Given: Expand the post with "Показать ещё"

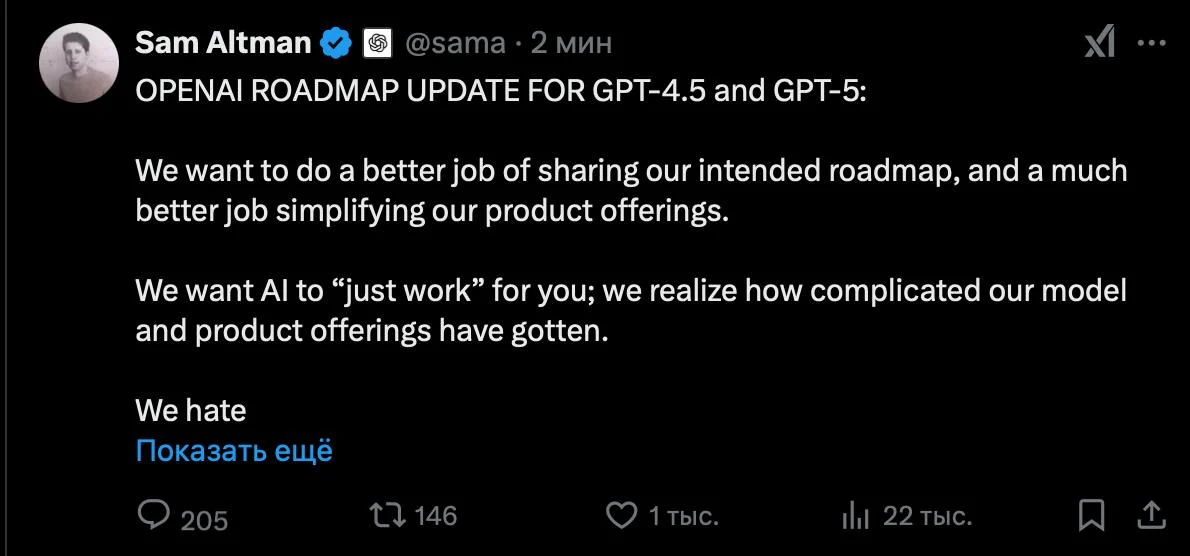Looking at the screenshot, I should coord(234,451).
